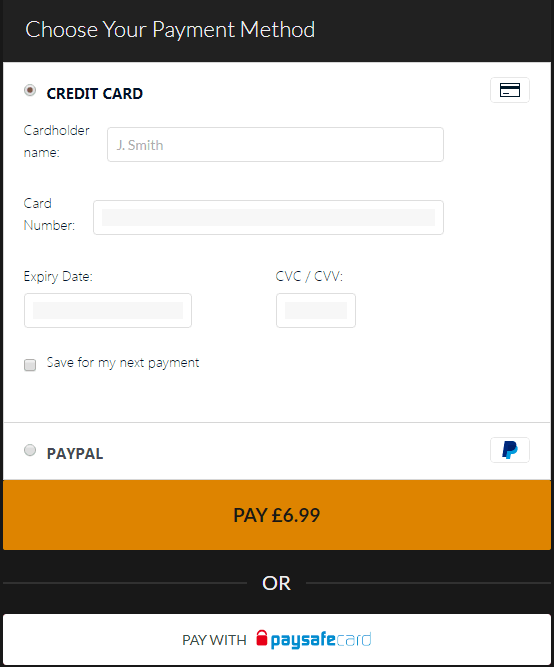Click the Choose Your Payment Method title
The height and width of the screenshot is (667, 554).
point(170,30)
